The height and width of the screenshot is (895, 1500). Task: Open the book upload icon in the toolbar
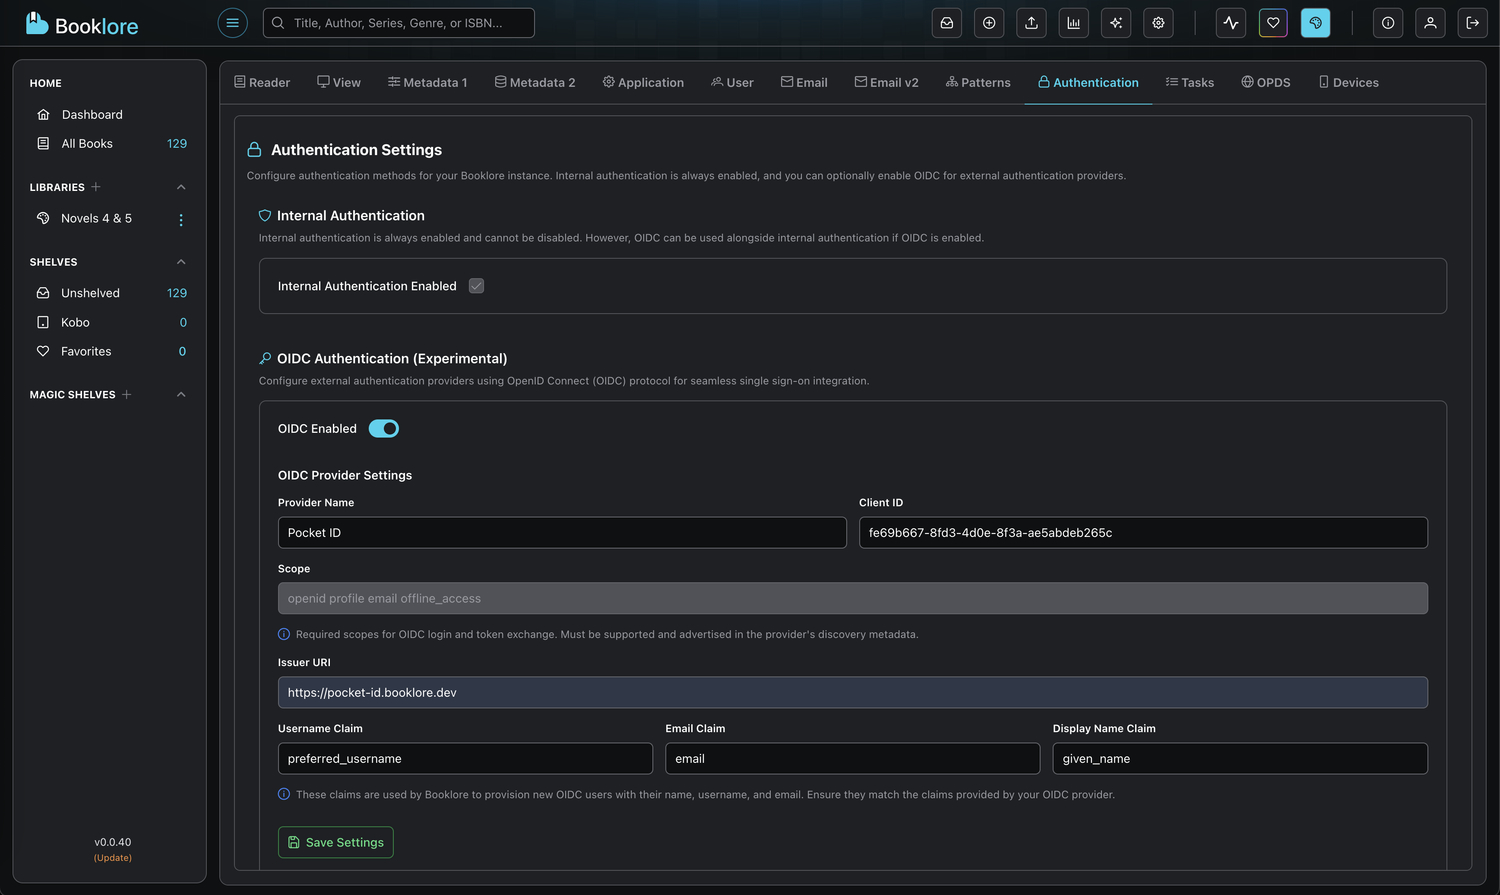point(1031,22)
